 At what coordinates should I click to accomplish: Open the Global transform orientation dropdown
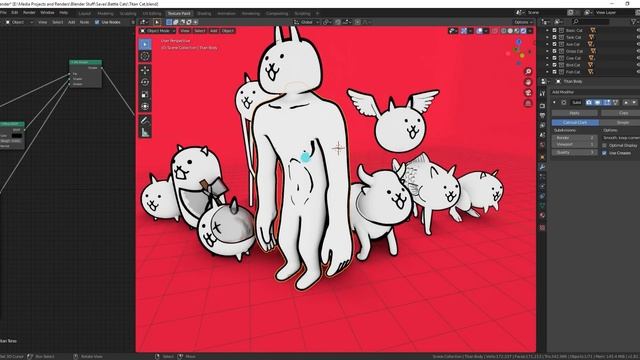tap(306, 22)
